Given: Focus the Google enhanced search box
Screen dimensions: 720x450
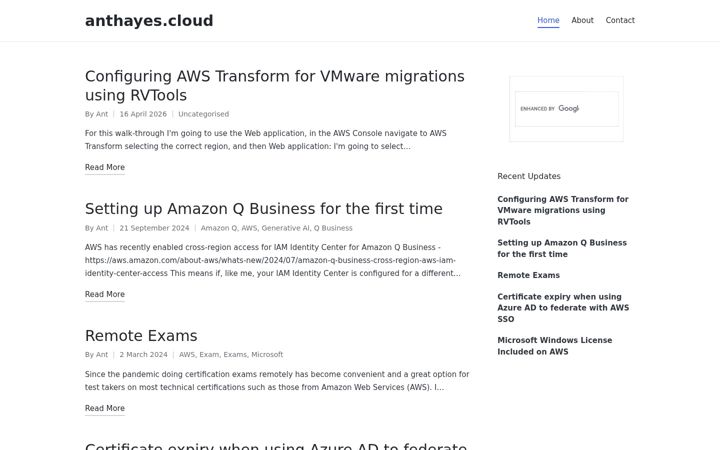Looking at the screenshot, I should [x=567, y=109].
